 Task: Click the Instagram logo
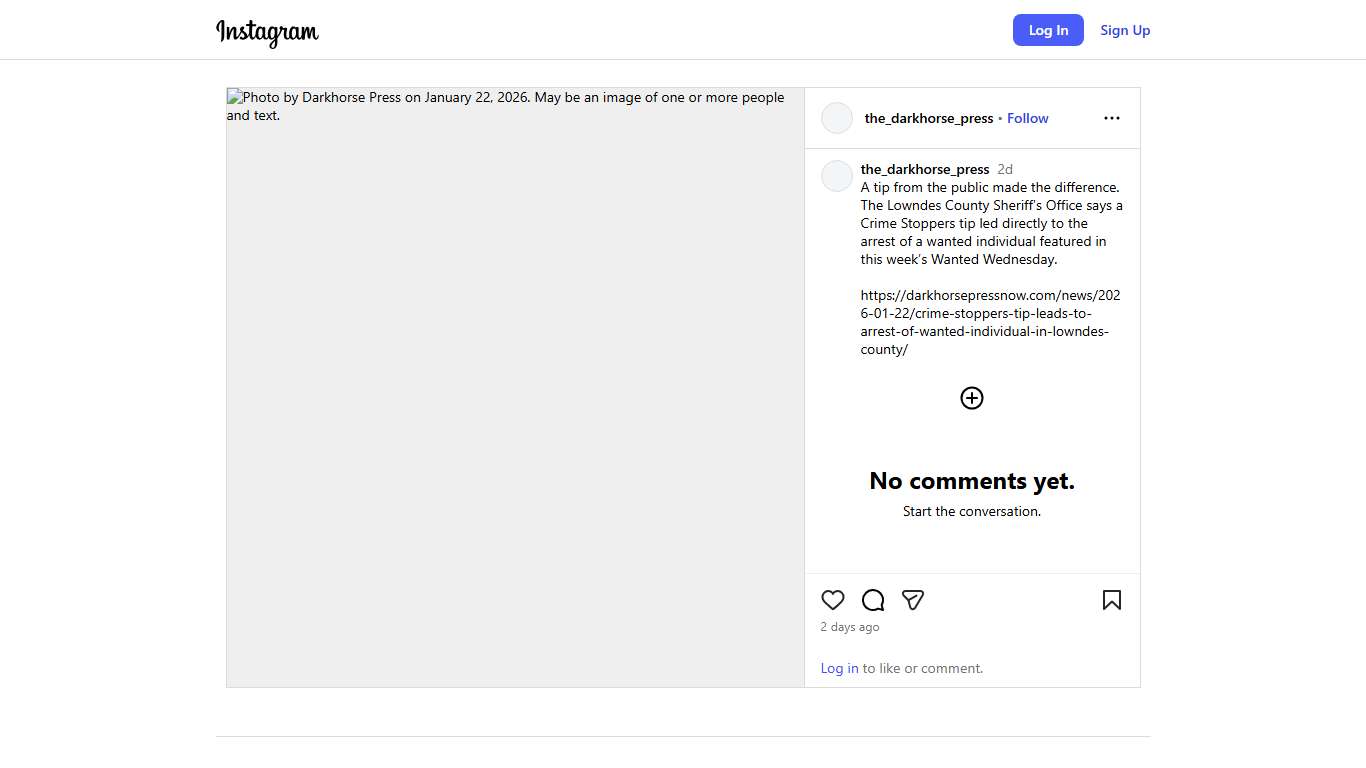[x=267, y=32]
